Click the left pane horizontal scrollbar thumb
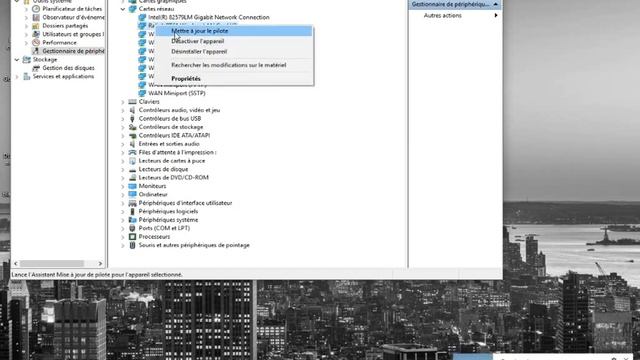This screenshot has width=640, height=360. click(x=52, y=264)
